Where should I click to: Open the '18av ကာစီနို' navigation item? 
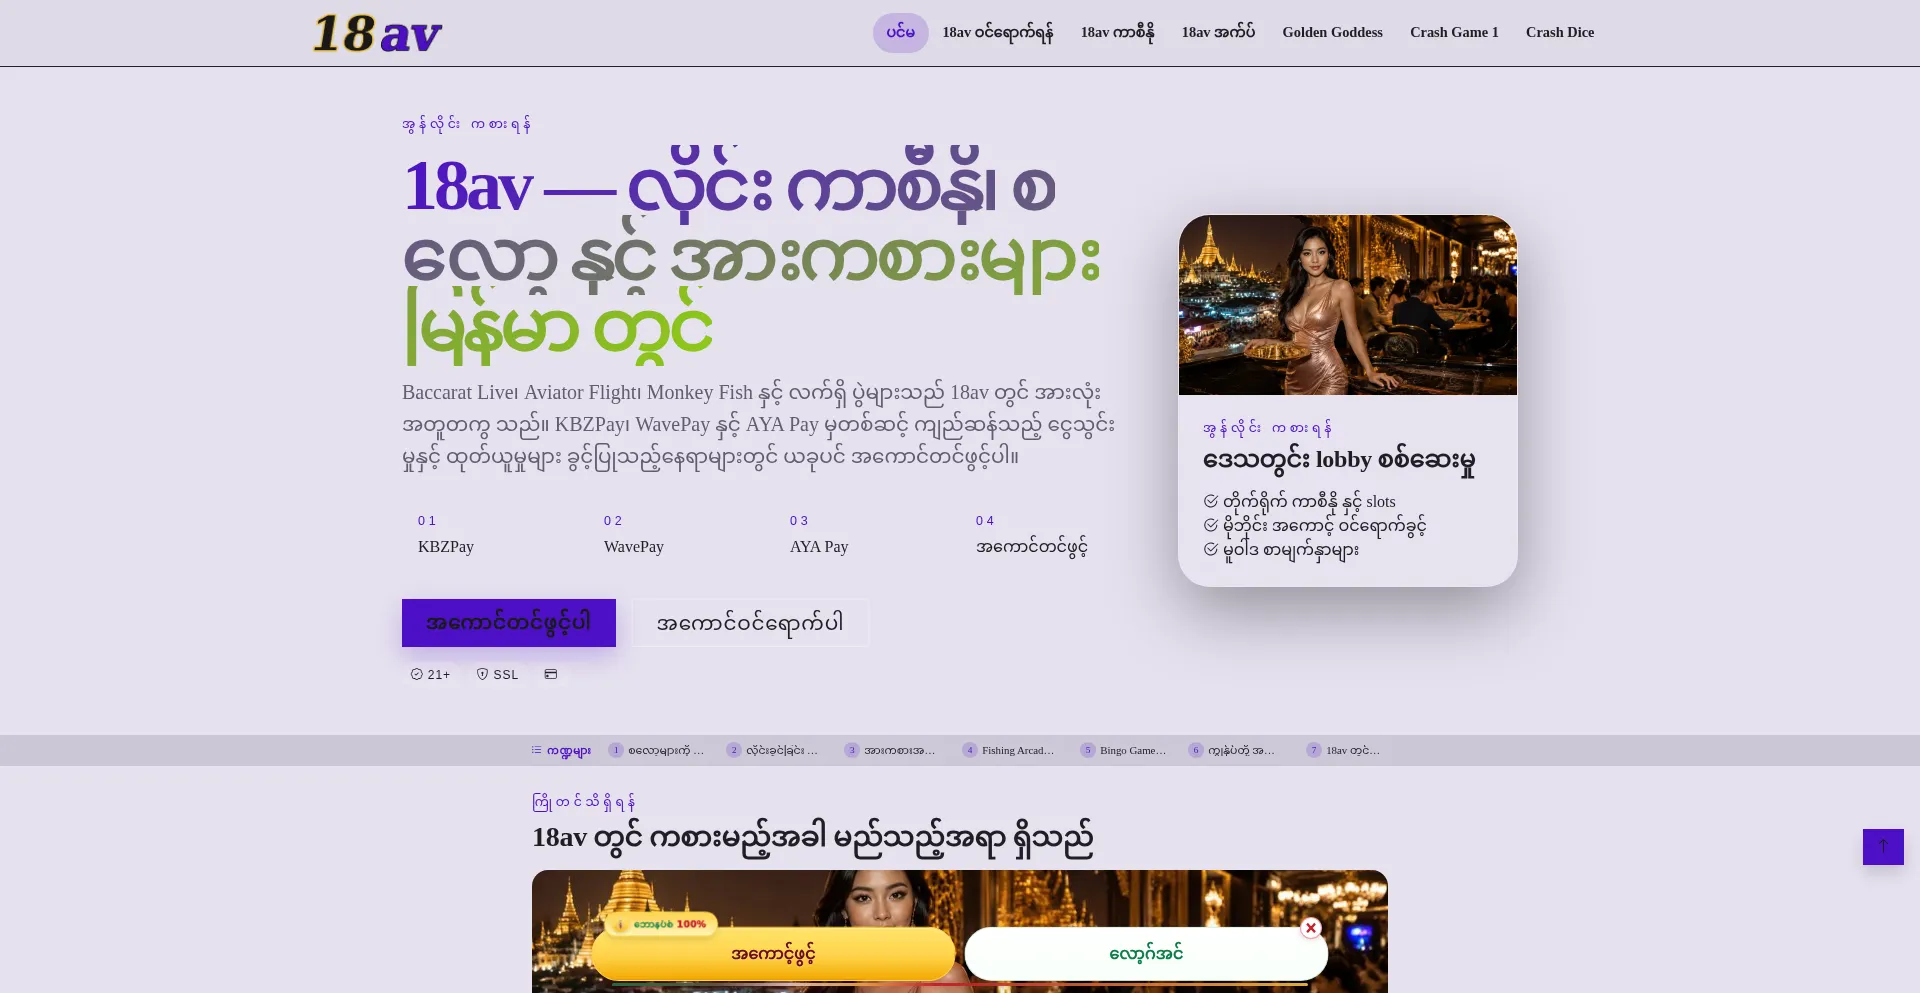click(1118, 33)
